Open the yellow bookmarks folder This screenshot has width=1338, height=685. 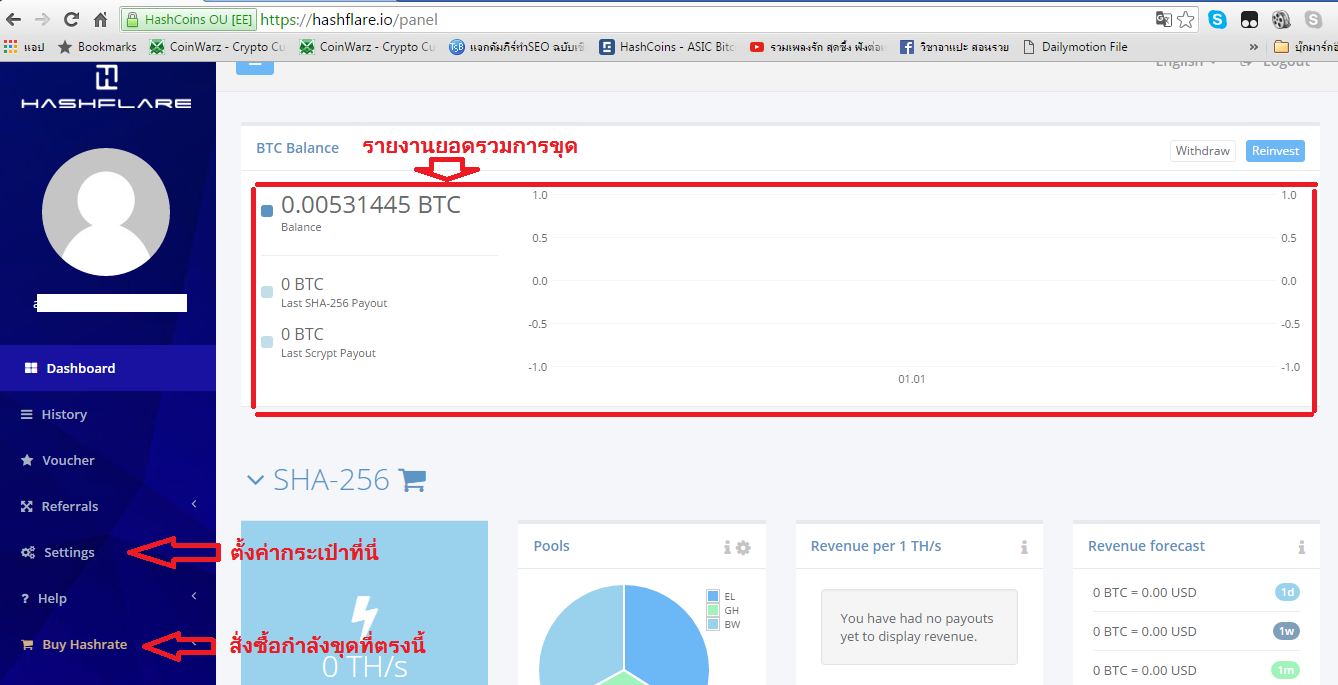1305,46
